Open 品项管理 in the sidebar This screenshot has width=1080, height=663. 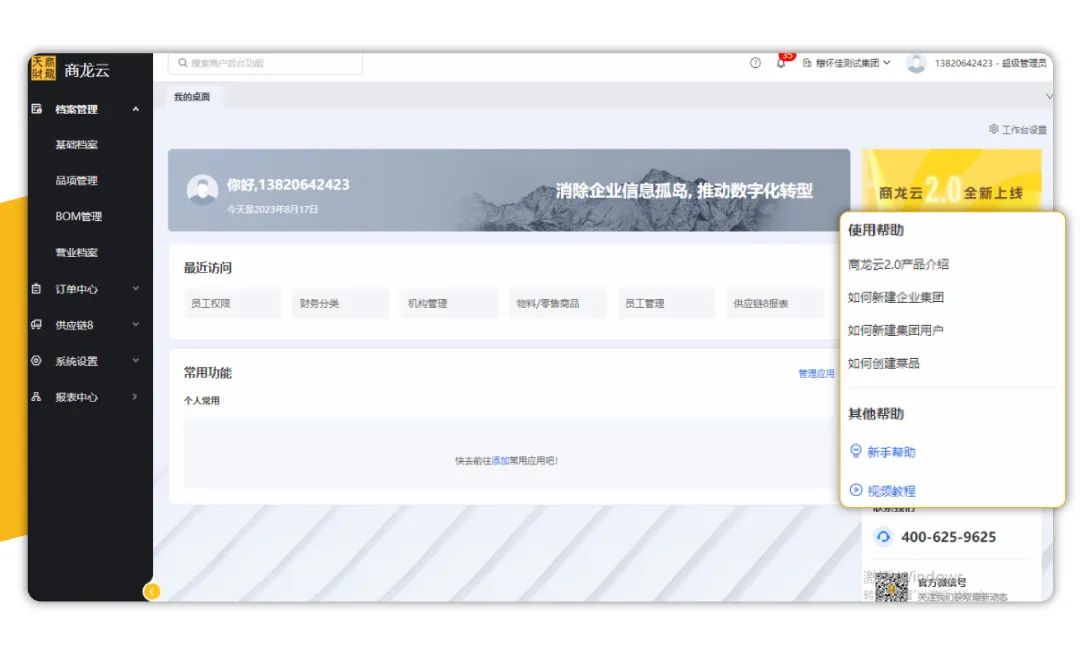coord(76,180)
